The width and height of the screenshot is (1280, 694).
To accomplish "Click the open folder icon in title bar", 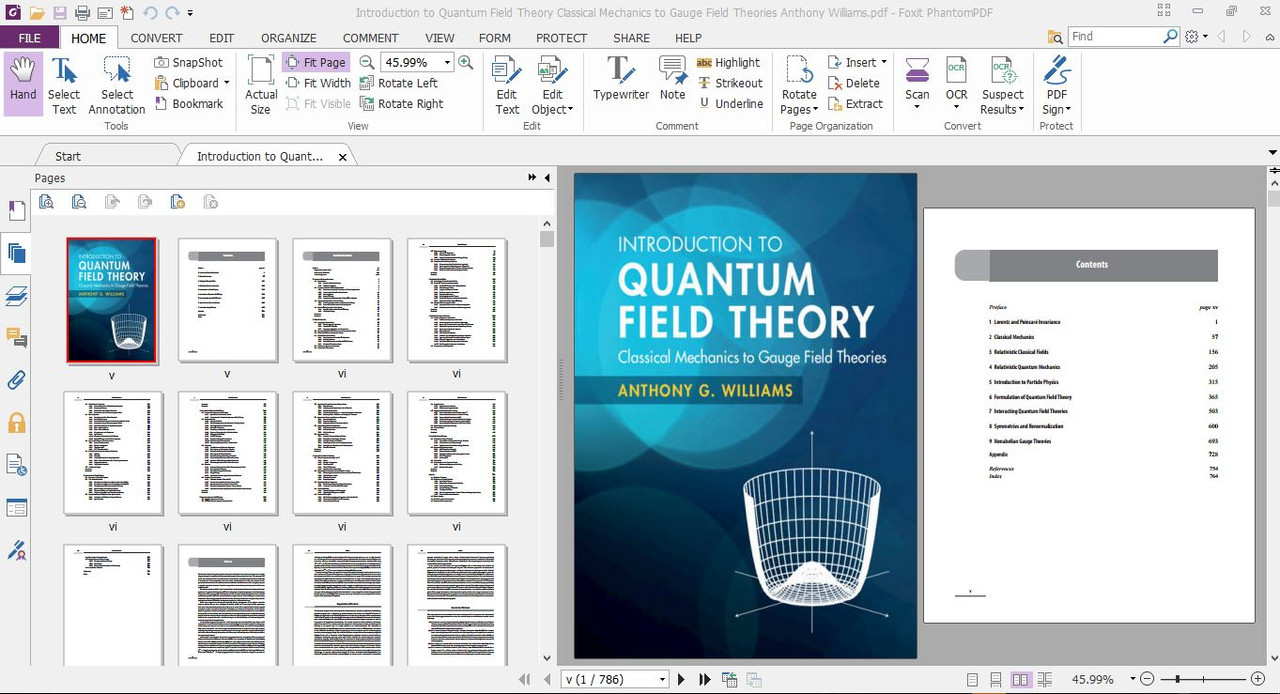I will tap(37, 13).
